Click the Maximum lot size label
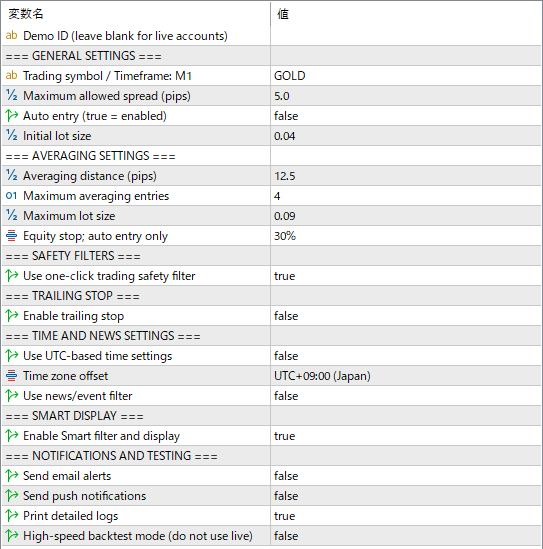 (69, 216)
